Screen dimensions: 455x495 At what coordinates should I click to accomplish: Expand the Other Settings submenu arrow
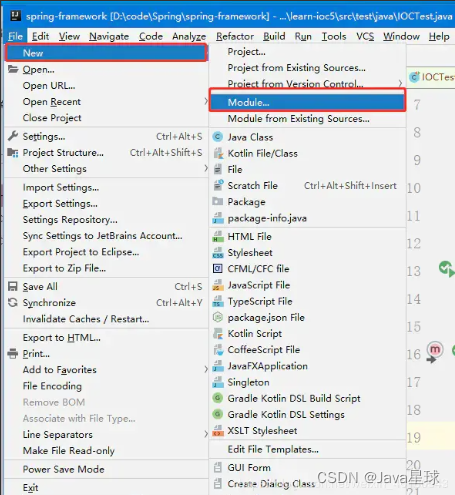point(206,168)
